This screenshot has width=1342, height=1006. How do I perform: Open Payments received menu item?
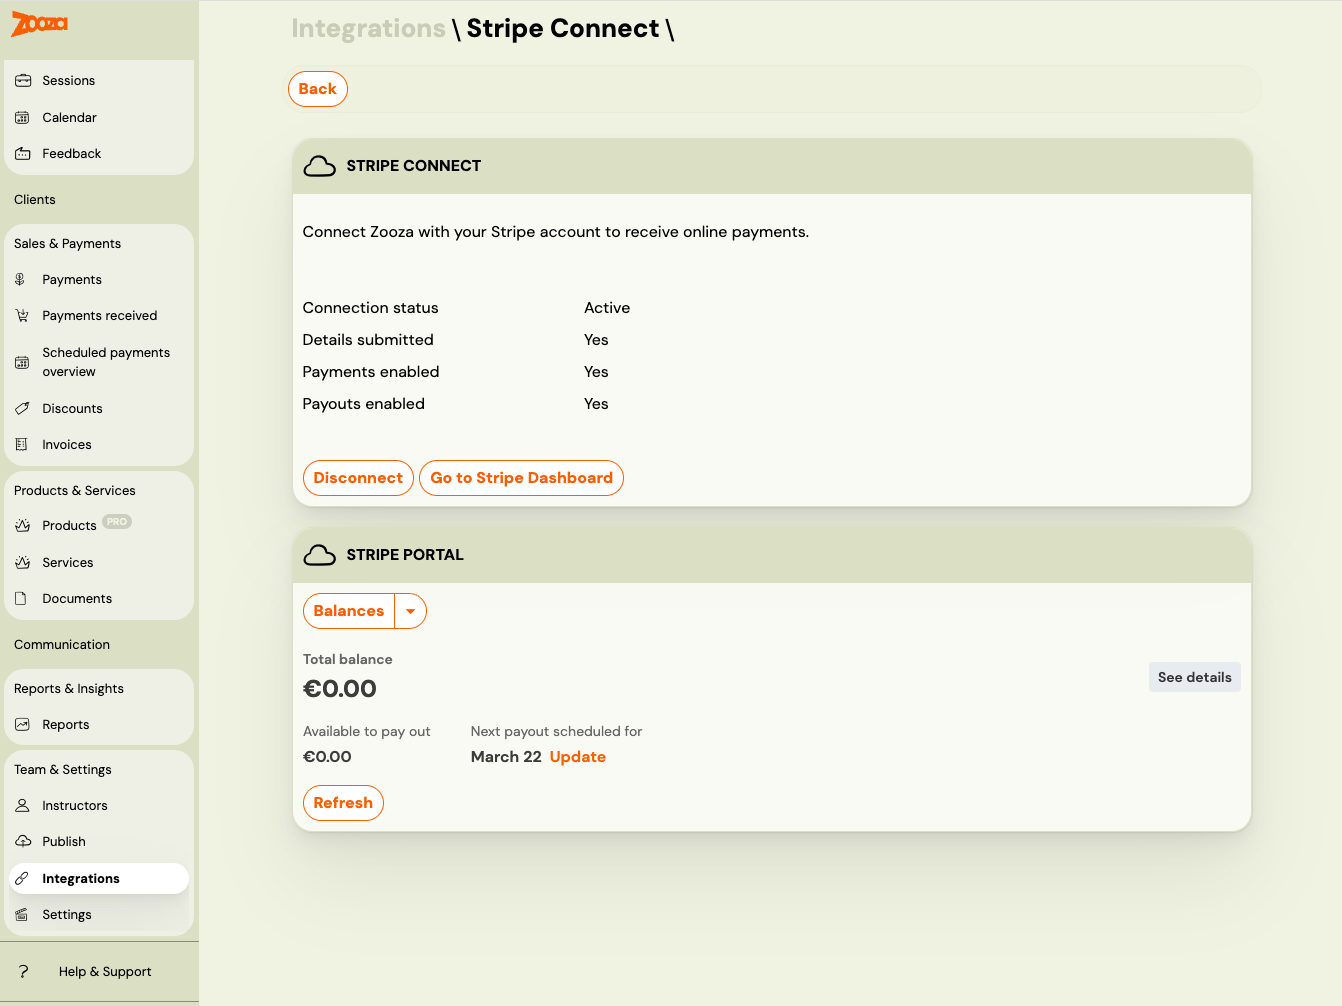[99, 316]
